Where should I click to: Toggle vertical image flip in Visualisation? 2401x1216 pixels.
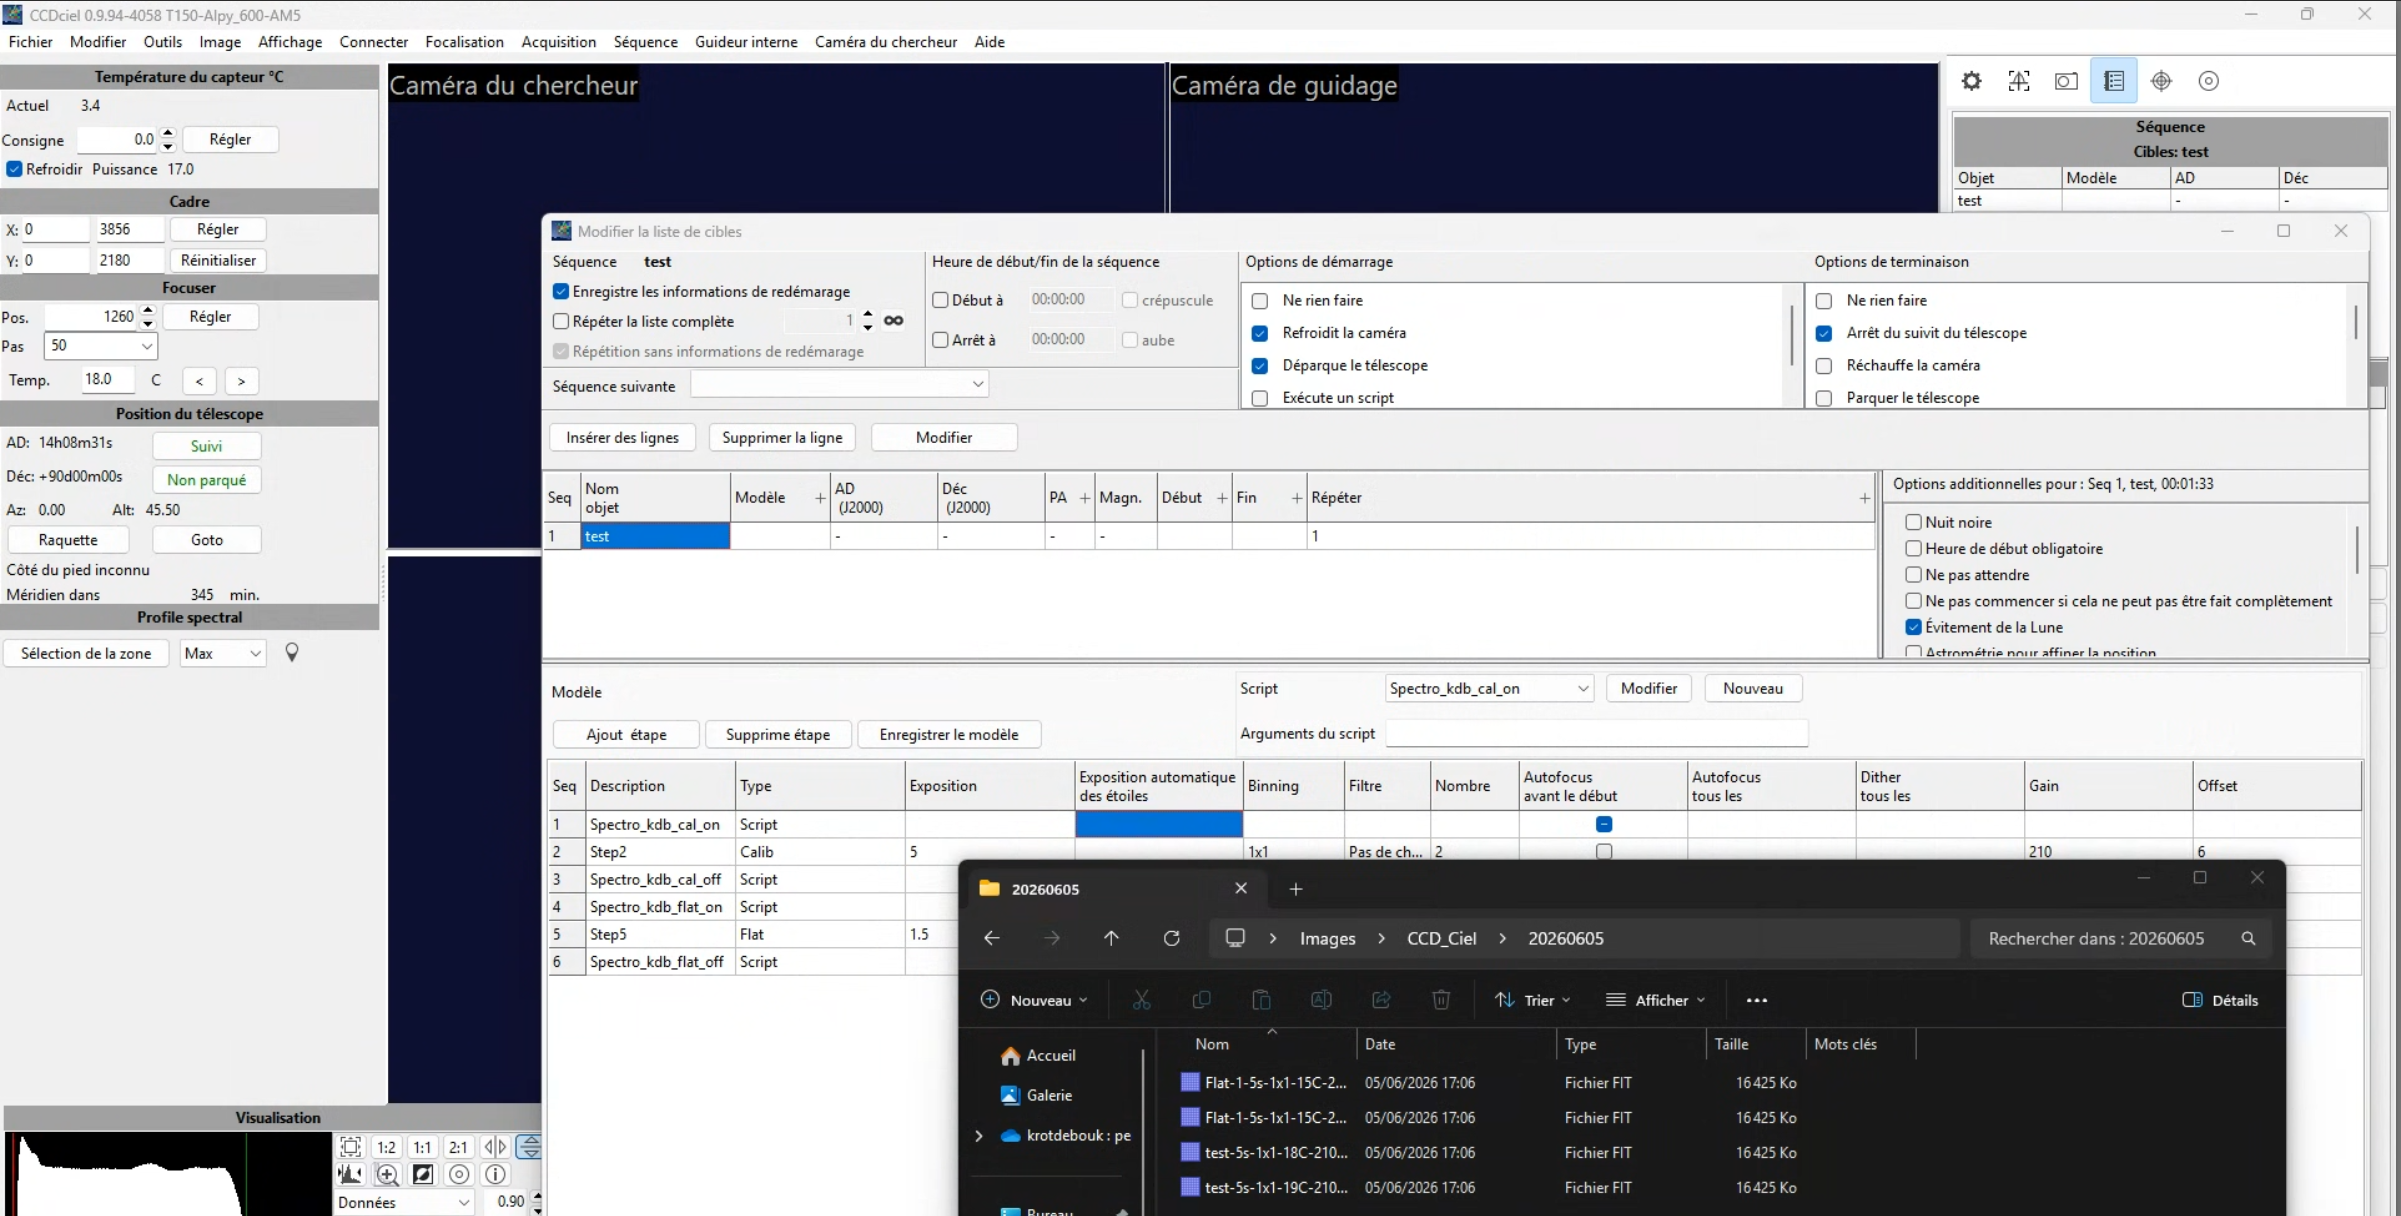[530, 1147]
